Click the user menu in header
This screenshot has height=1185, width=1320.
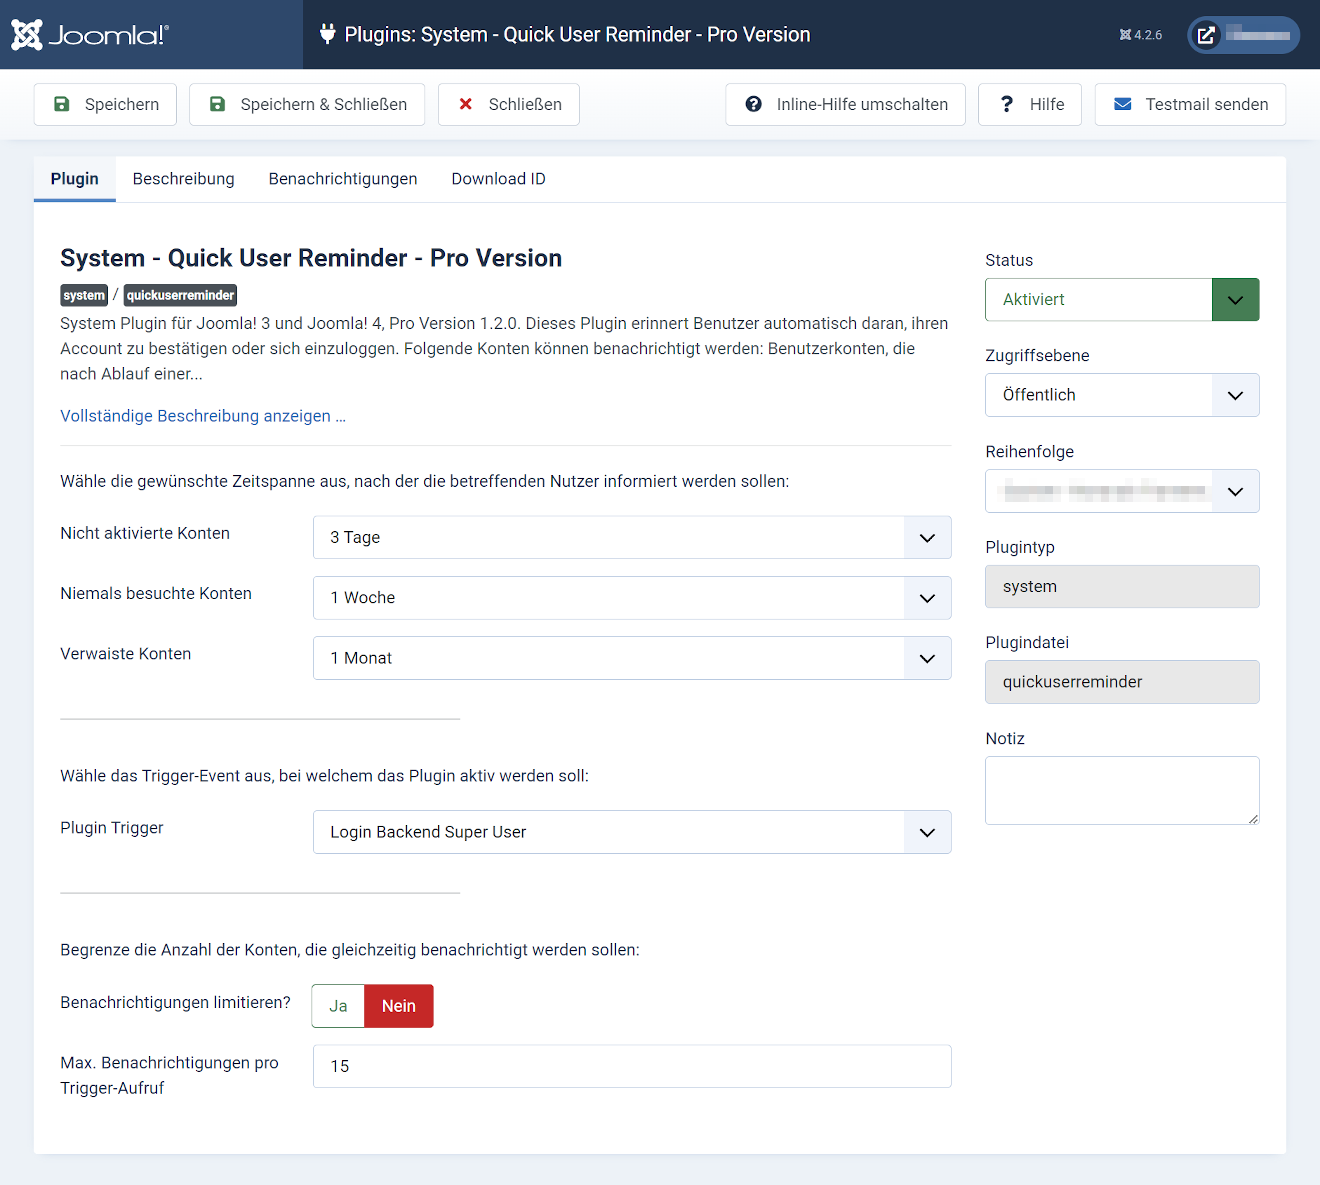[x=1243, y=35]
